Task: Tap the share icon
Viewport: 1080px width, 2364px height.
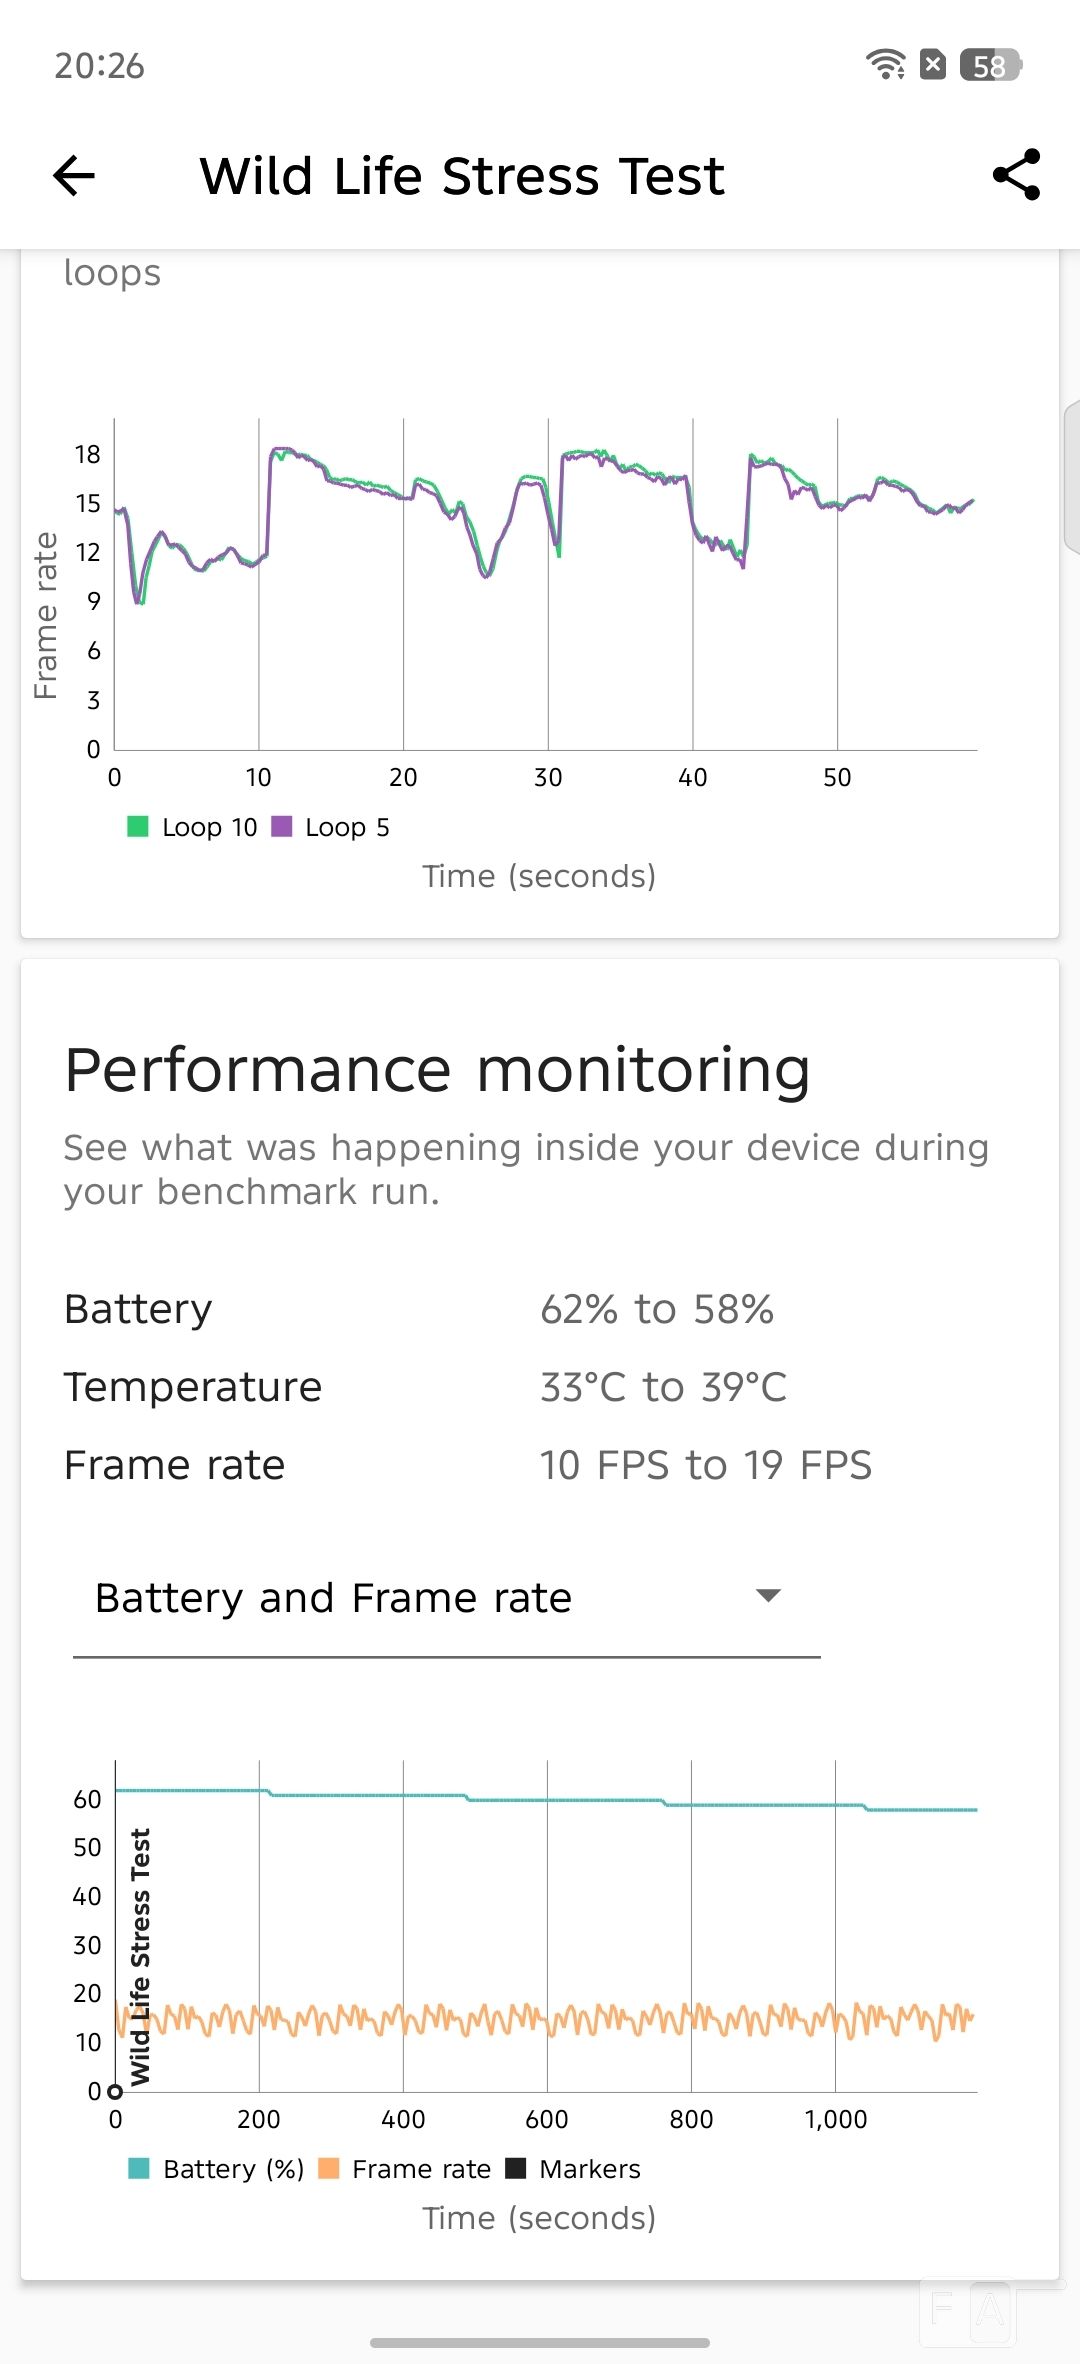Action: coord(1016,176)
